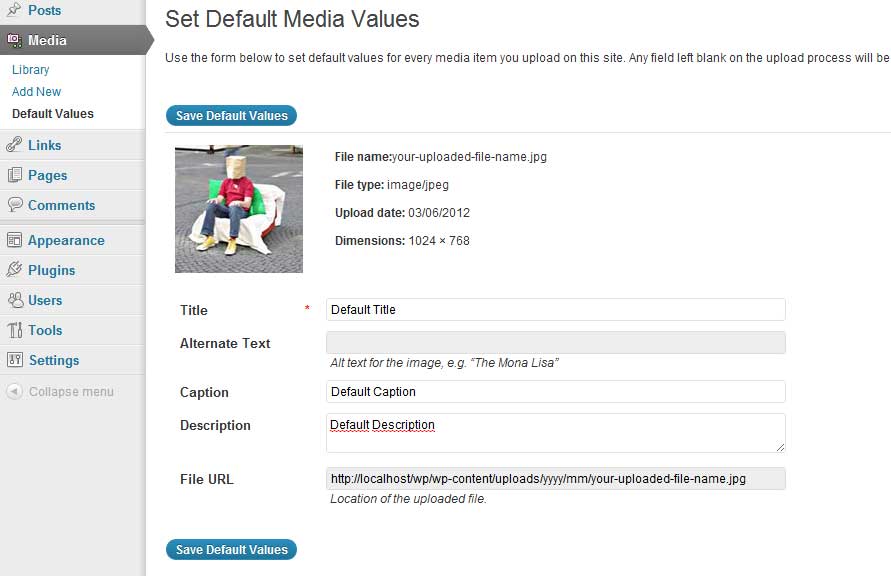Click the Media camera icon

(14, 40)
